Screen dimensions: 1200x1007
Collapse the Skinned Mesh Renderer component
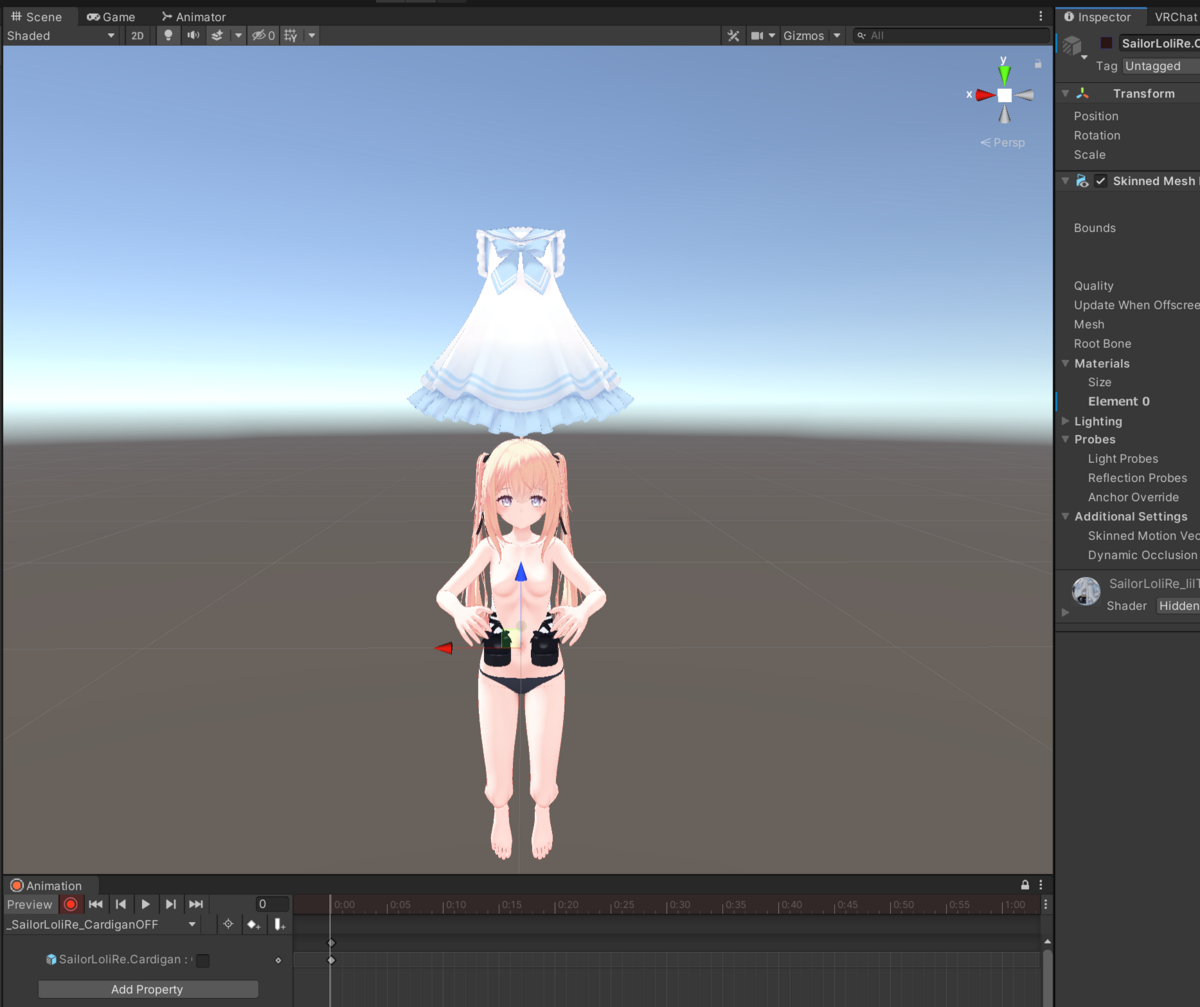pos(1066,181)
